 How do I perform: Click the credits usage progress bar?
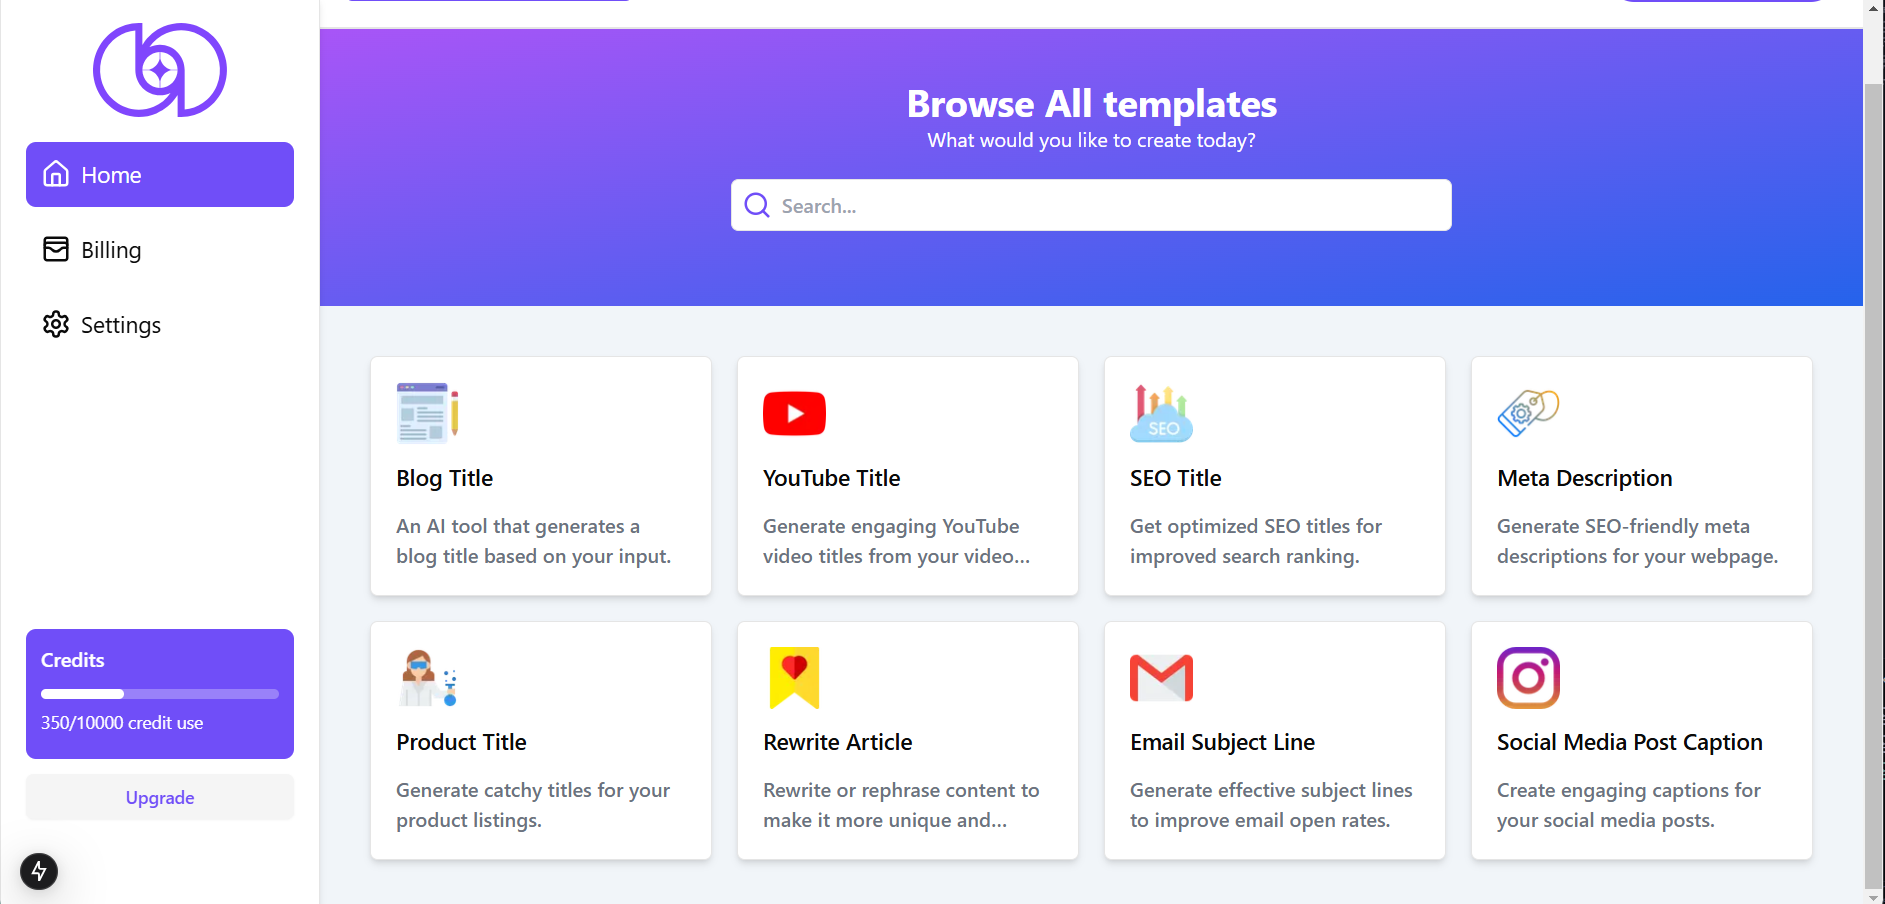point(159,693)
